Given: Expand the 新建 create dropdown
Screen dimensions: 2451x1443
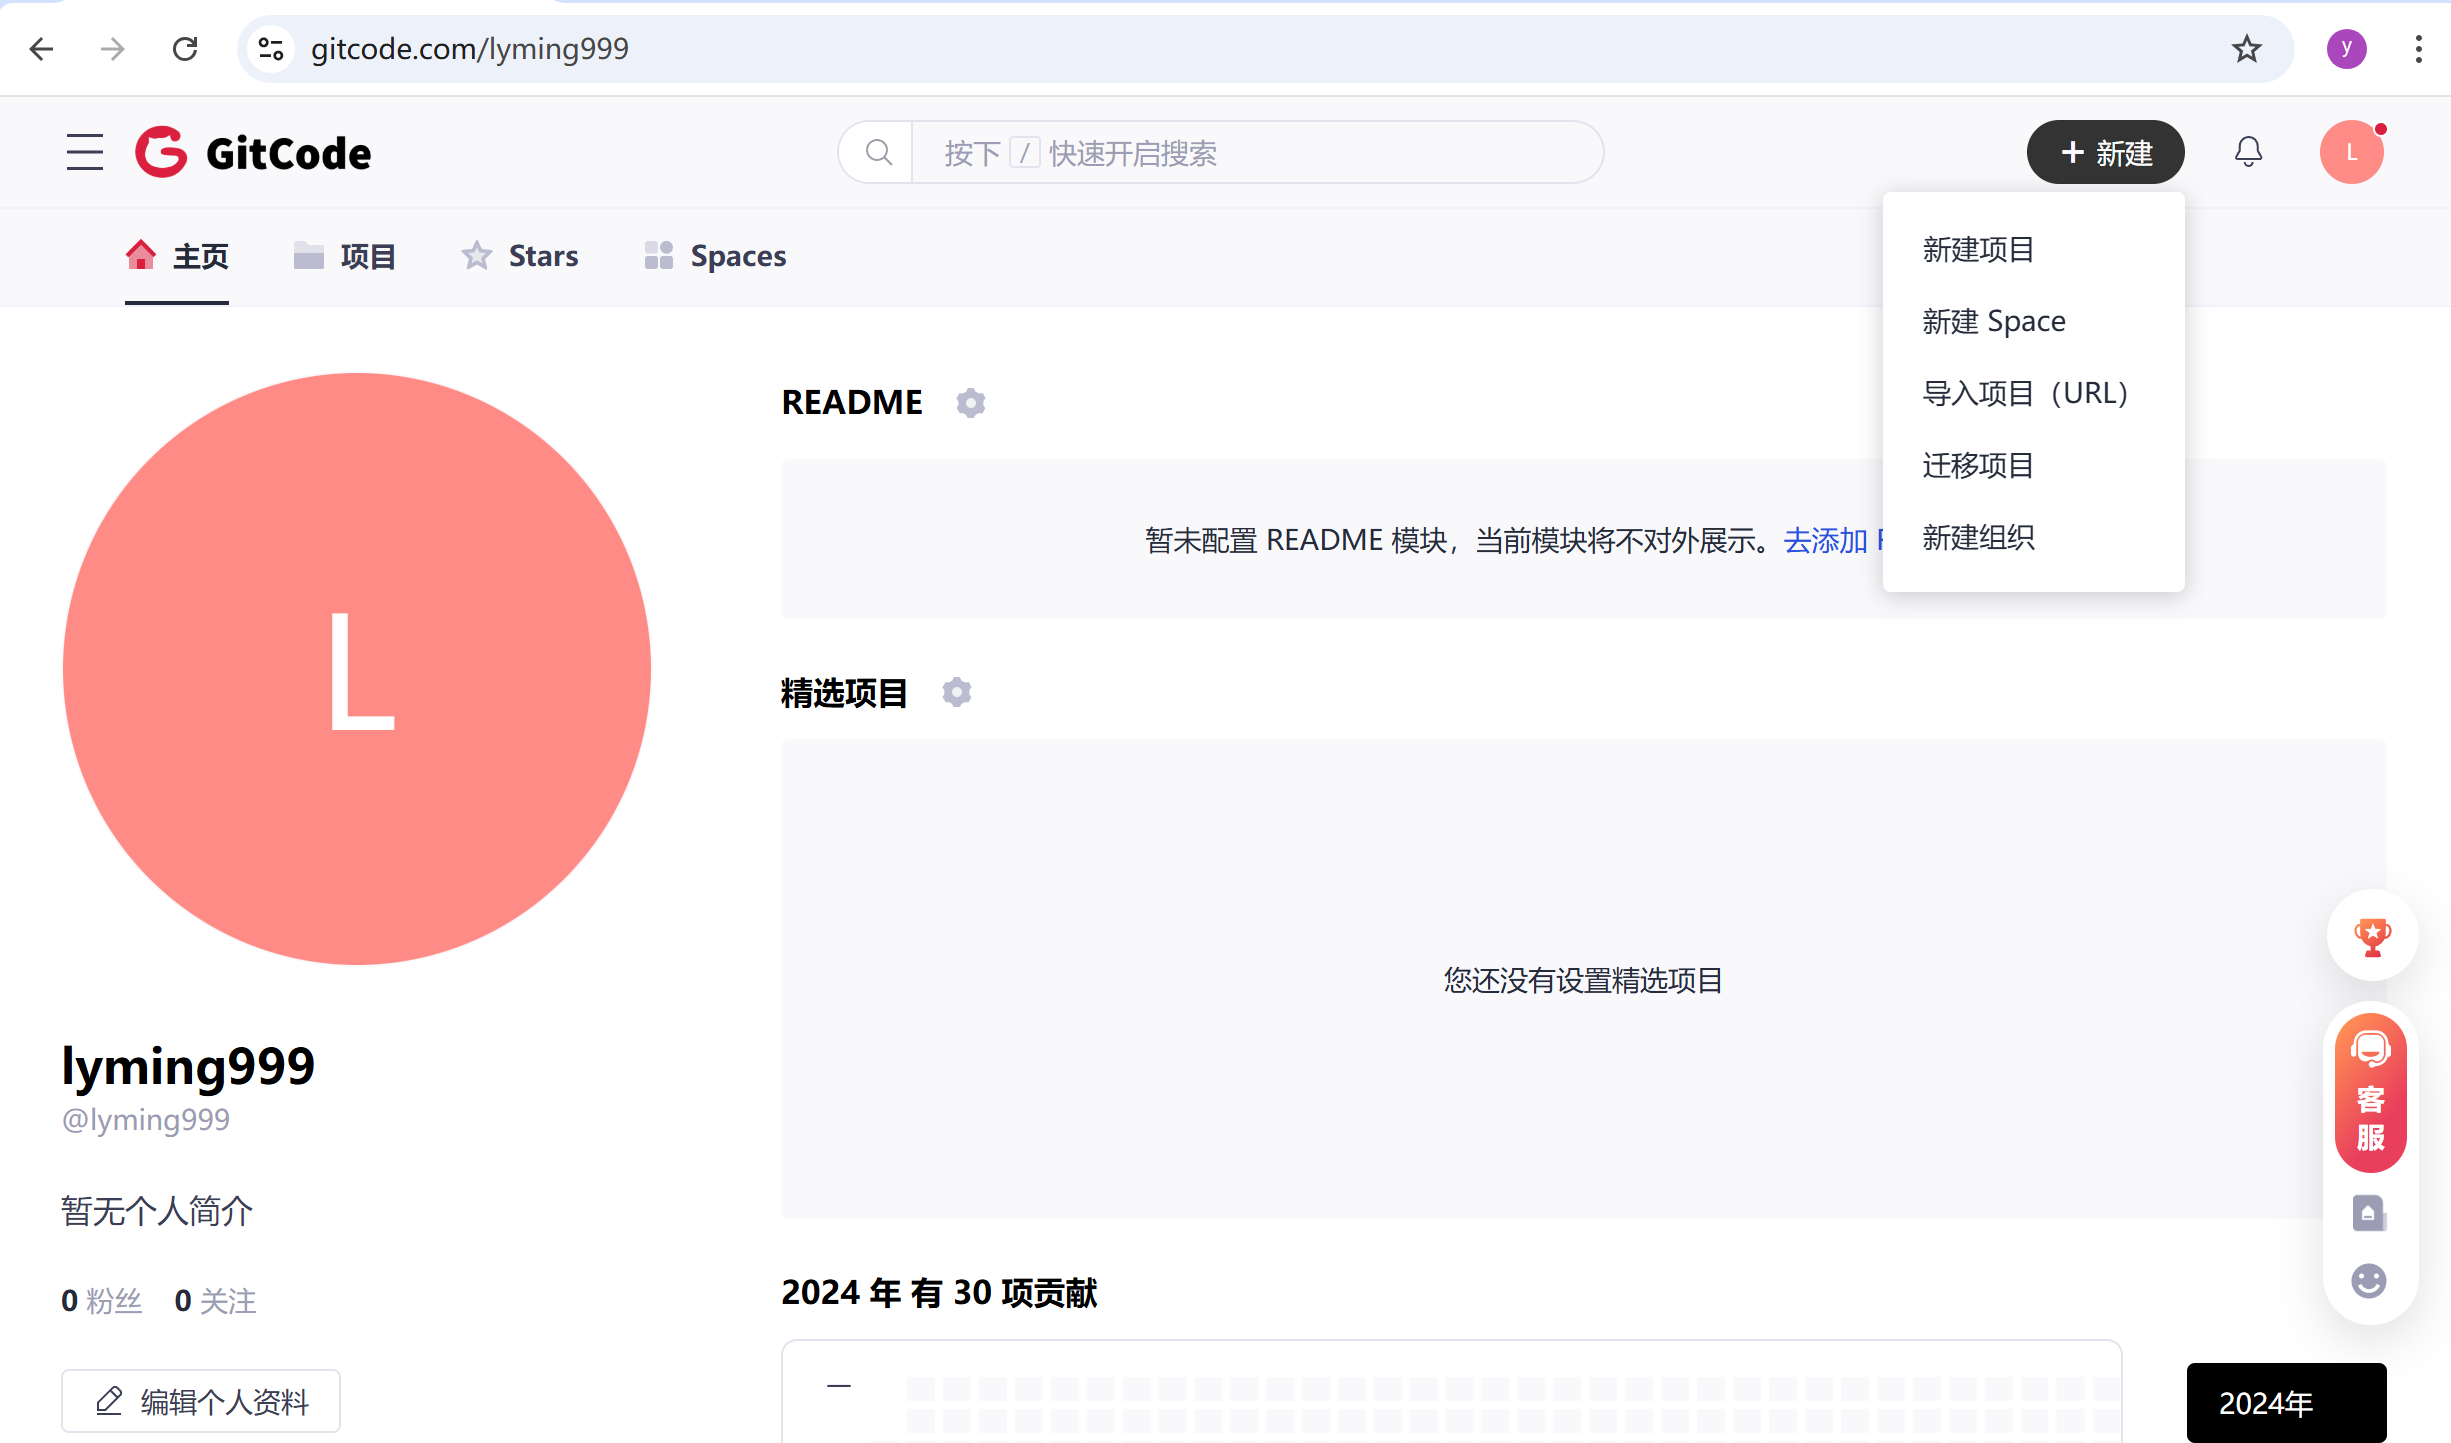Looking at the screenshot, I should tap(2105, 152).
